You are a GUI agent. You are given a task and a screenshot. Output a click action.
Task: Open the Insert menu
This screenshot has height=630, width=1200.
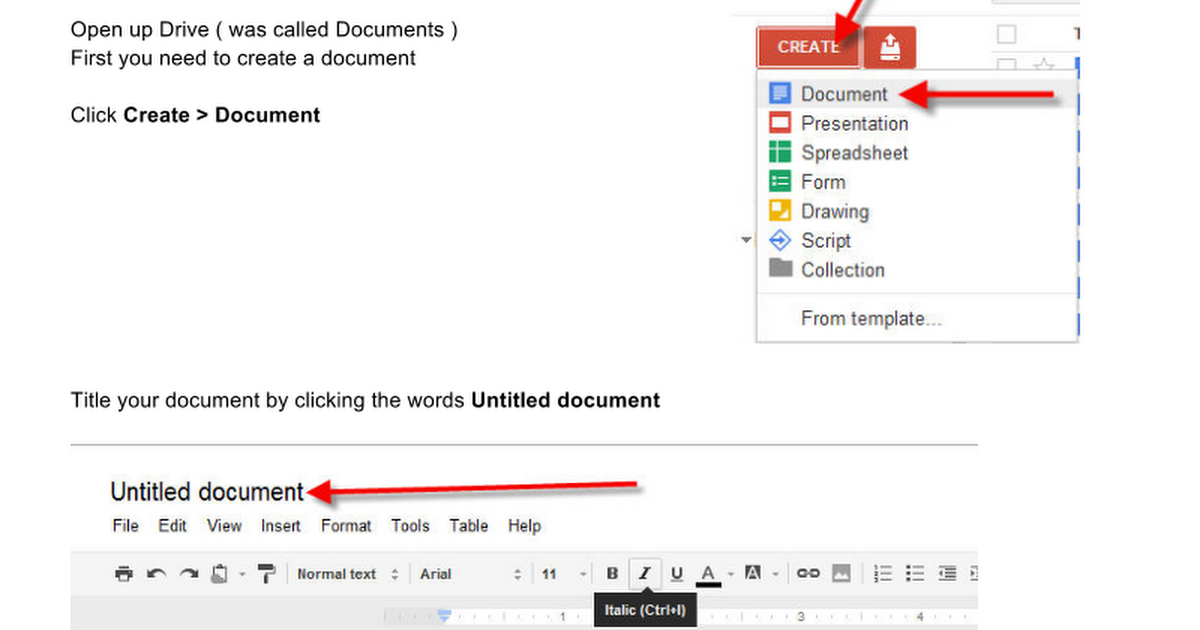coord(281,526)
